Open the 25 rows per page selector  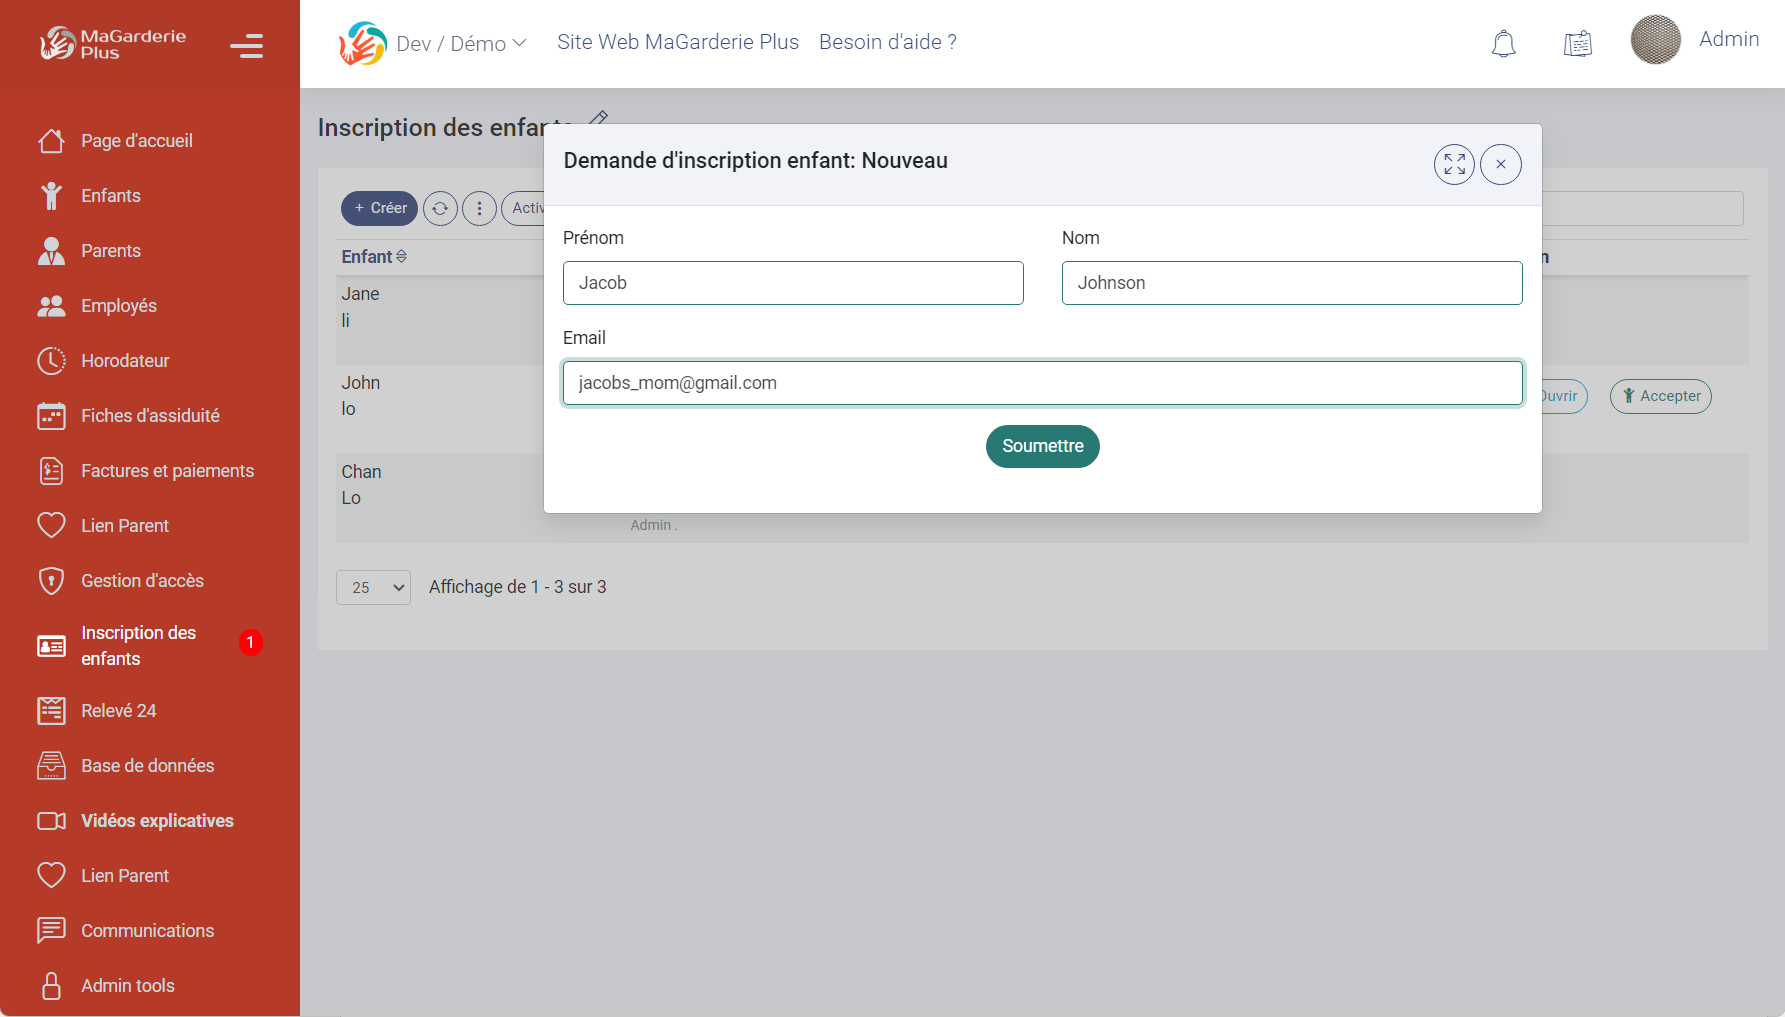click(x=373, y=587)
